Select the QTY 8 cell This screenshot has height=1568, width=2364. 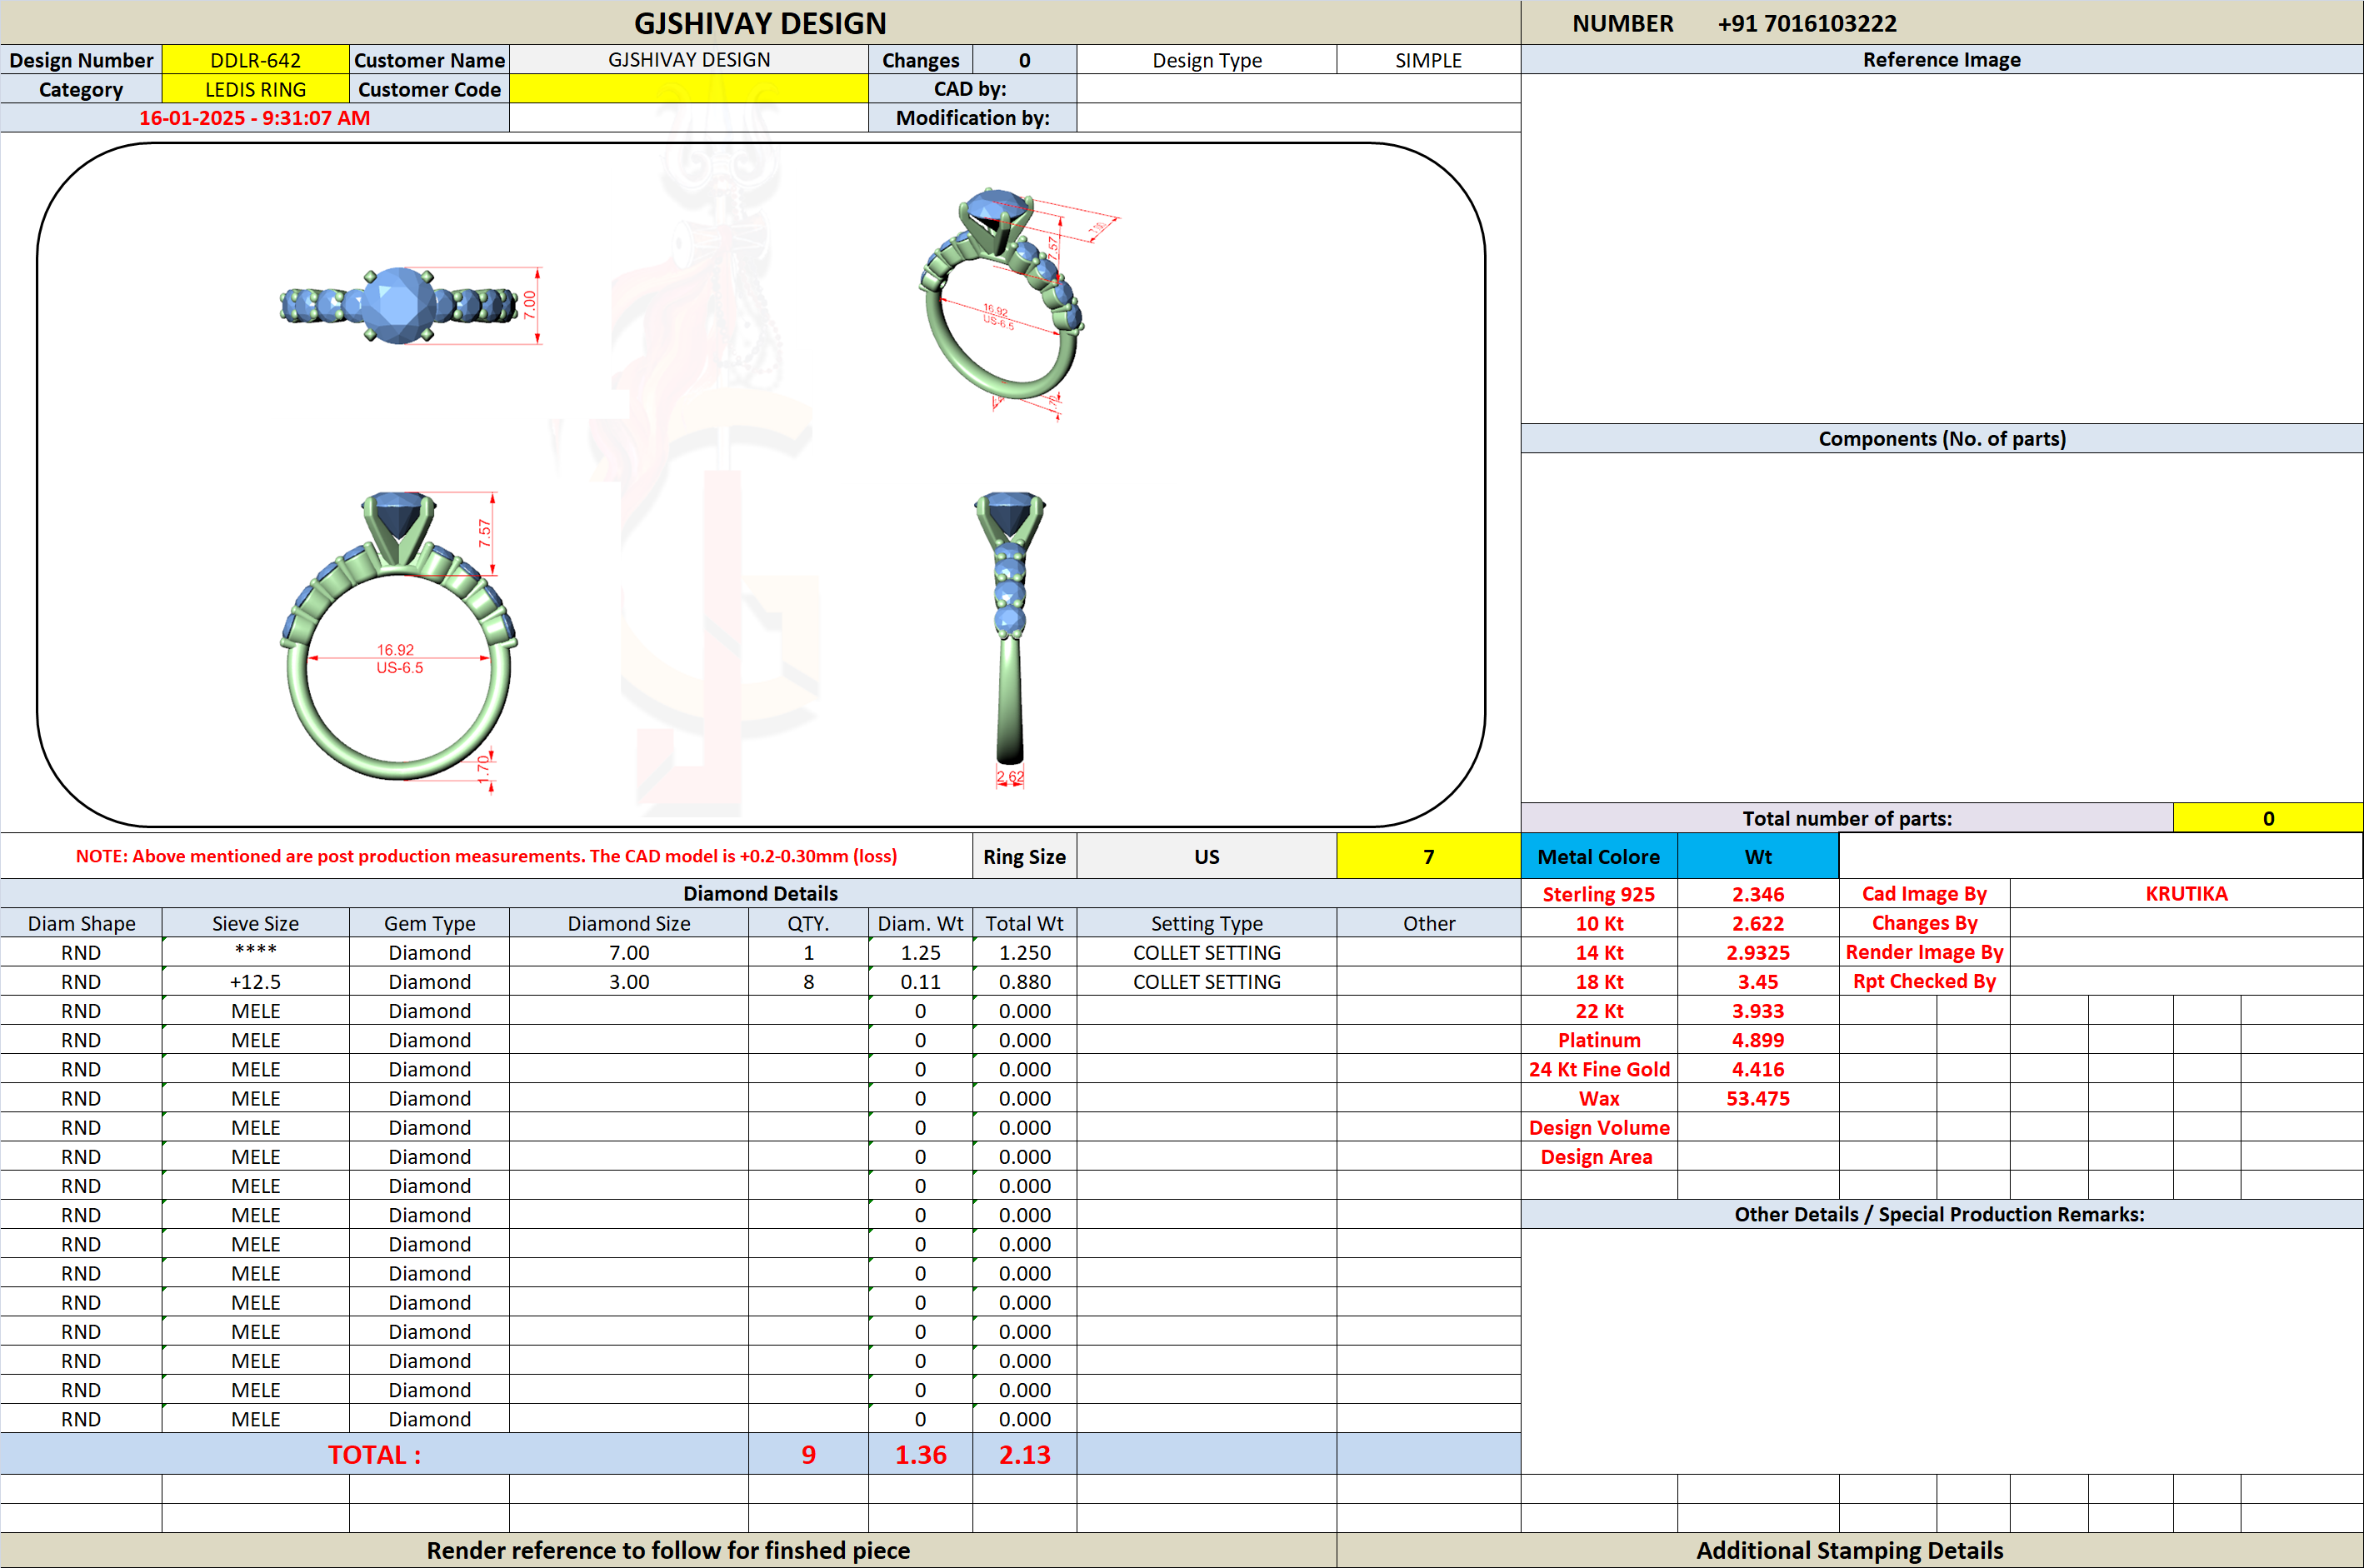[x=808, y=981]
